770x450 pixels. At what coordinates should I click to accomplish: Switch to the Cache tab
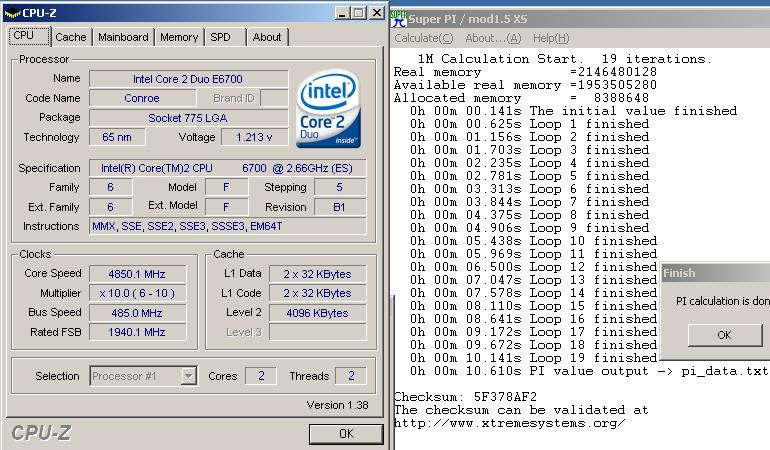tap(71, 37)
